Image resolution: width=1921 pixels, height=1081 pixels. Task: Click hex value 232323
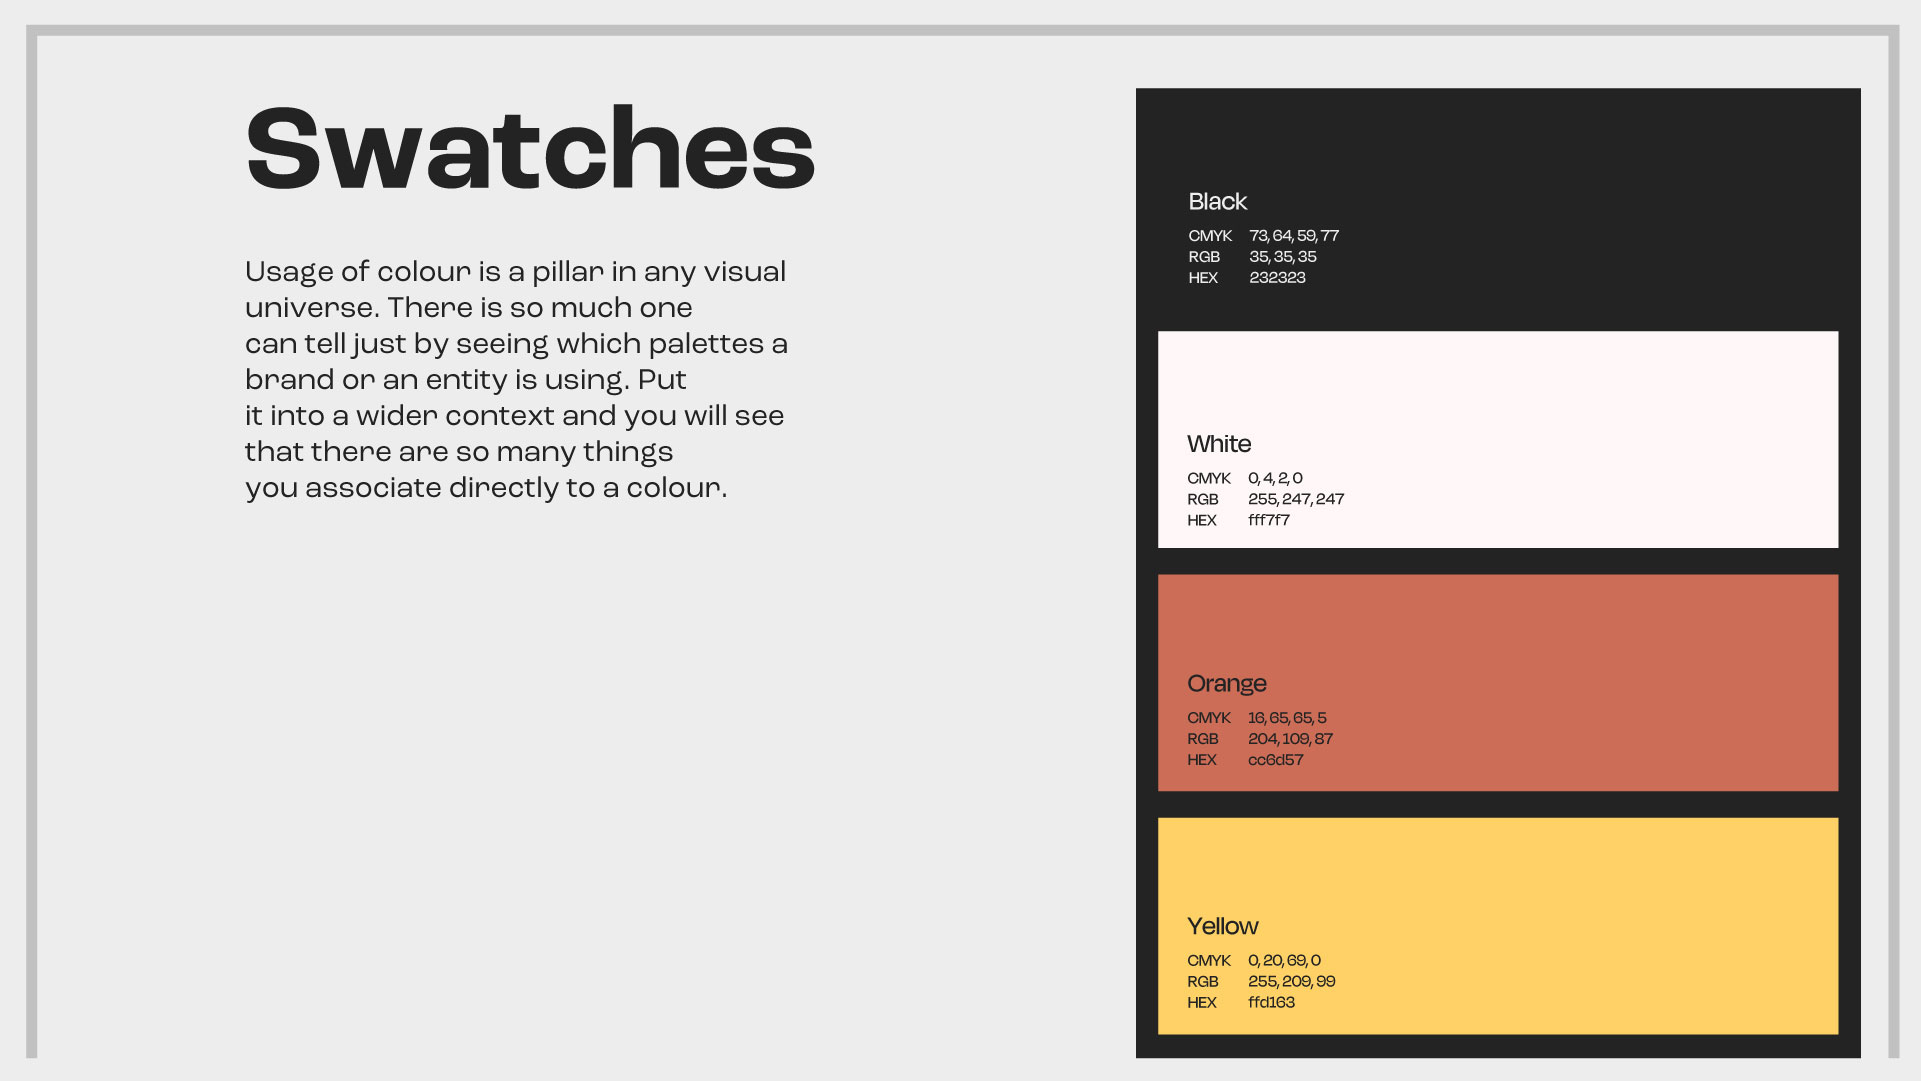click(1277, 278)
